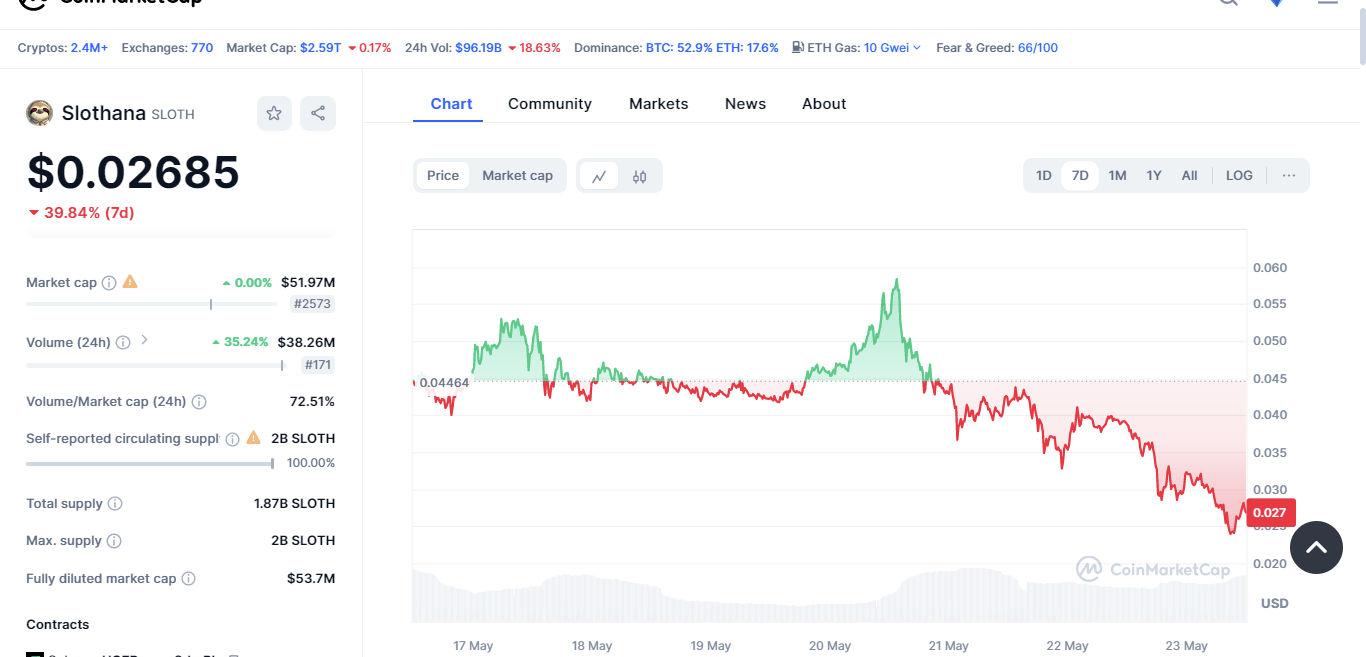Click the Volume (24h) info icon
Viewport: 1366px width, 657px height.
coord(123,343)
